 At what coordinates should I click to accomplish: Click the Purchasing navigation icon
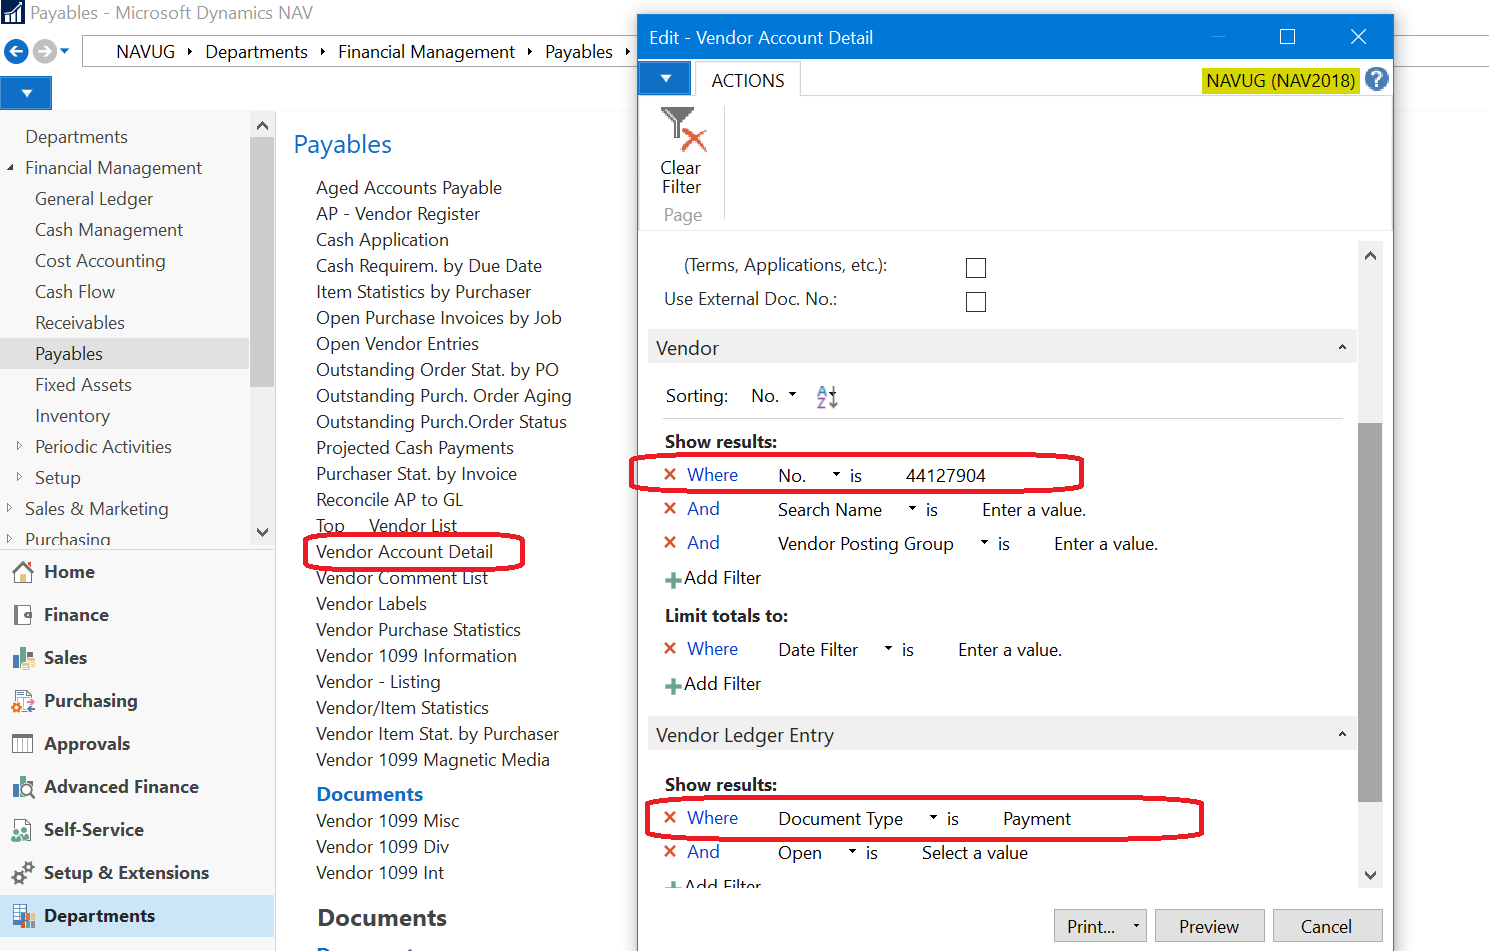(x=22, y=701)
